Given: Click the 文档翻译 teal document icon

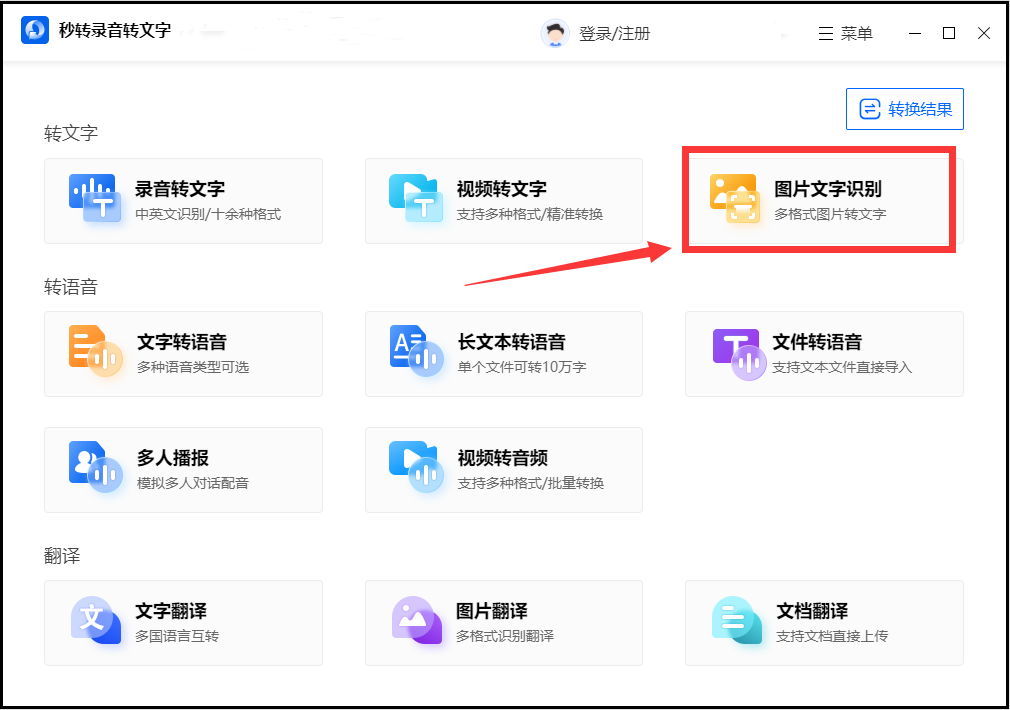Looking at the screenshot, I should (x=737, y=620).
